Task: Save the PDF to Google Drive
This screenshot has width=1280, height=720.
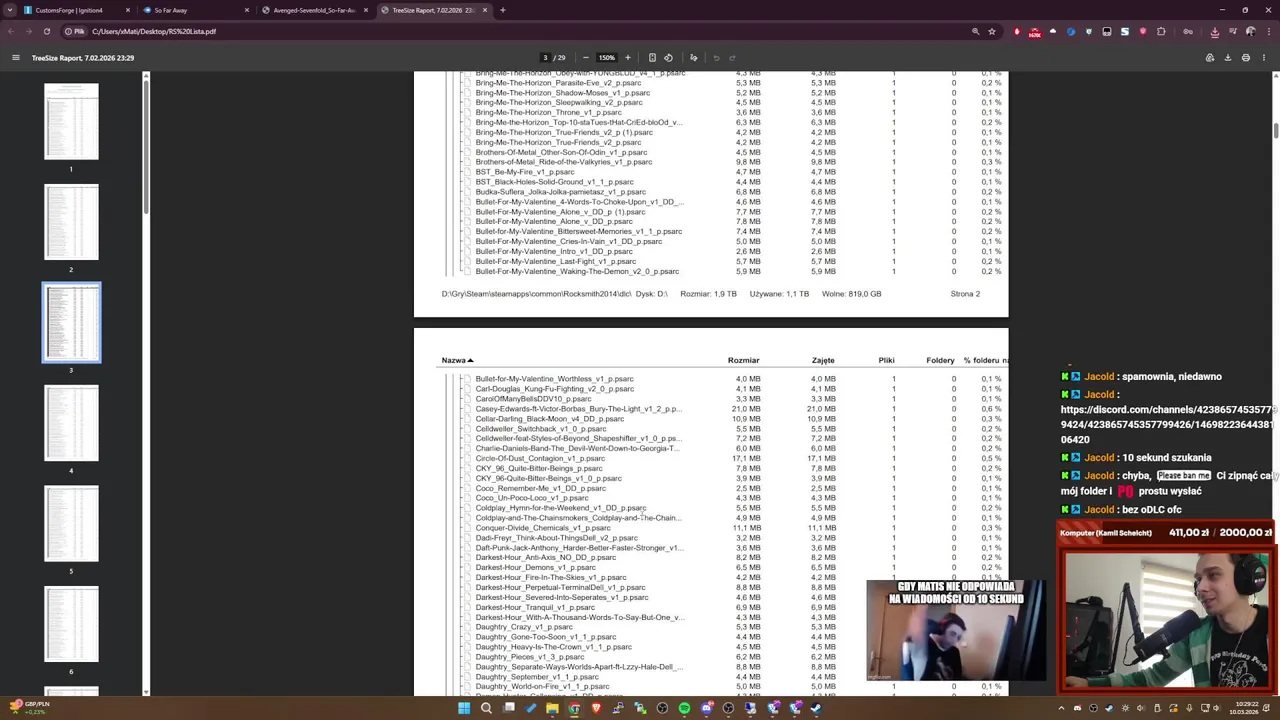Action: pos(1210,57)
